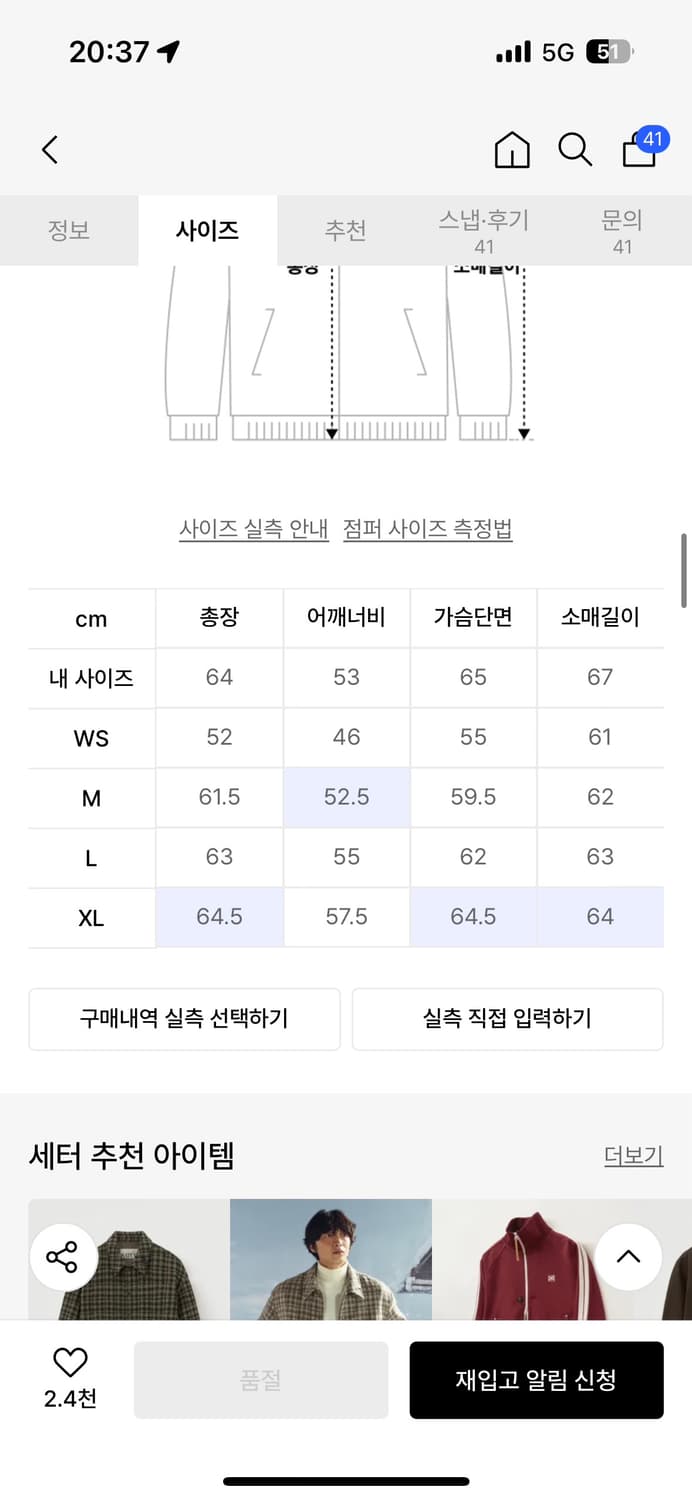The height and width of the screenshot is (1500, 692).
Task: Go to home via house icon
Action: 512,150
